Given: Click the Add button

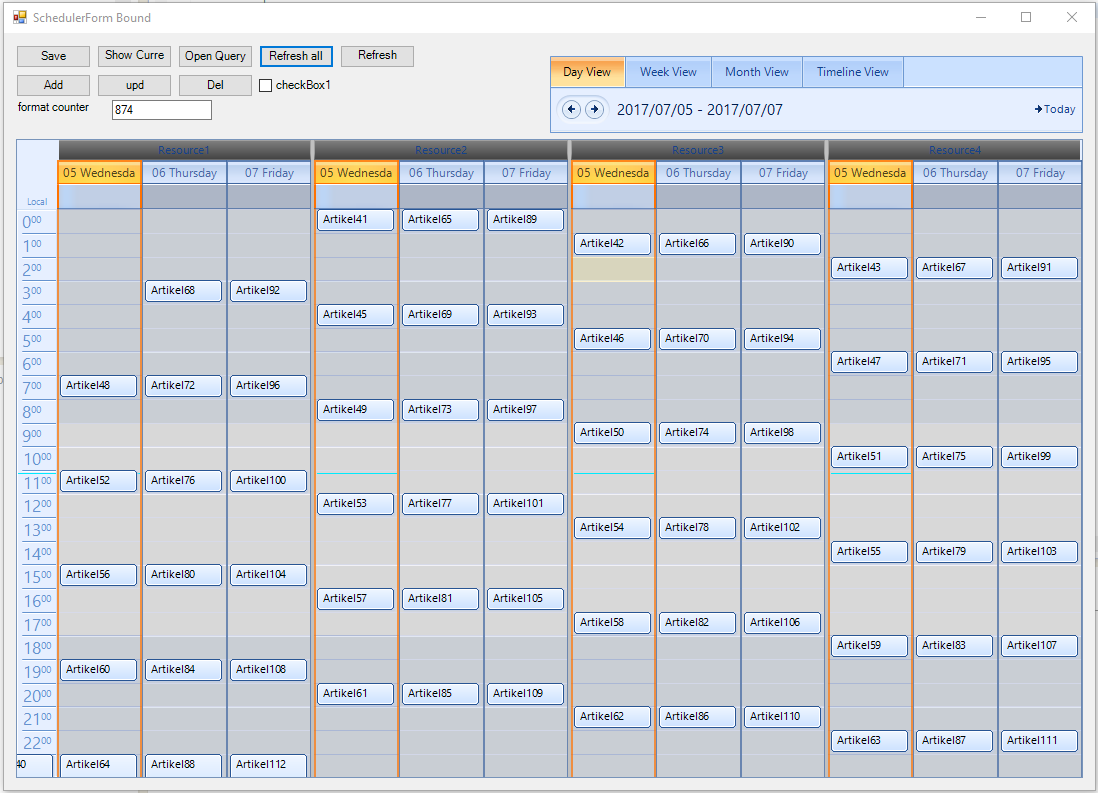Looking at the screenshot, I should (53, 85).
